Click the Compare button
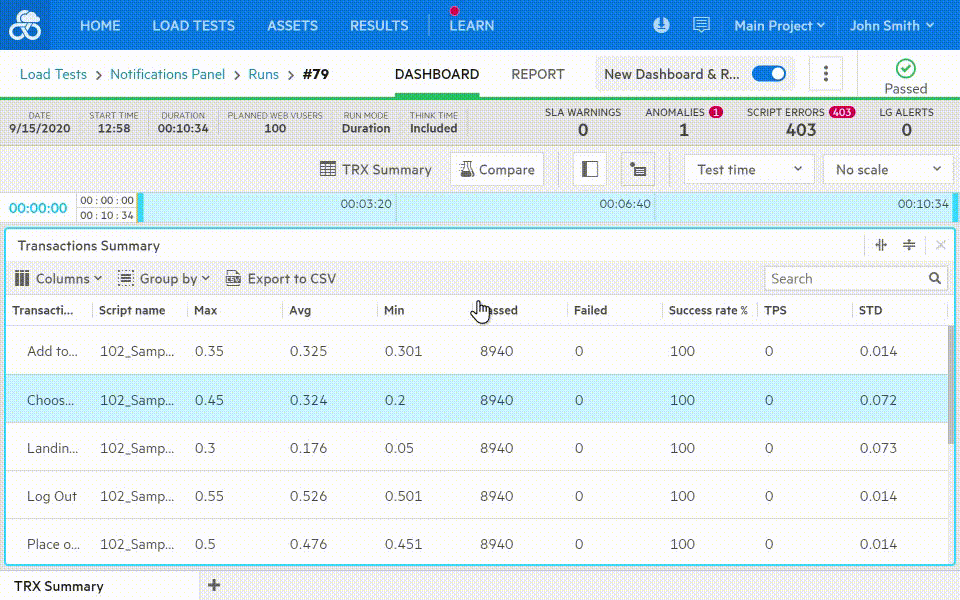Image resolution: width=960 pixels, height=600 pixels. coord(497,170)
